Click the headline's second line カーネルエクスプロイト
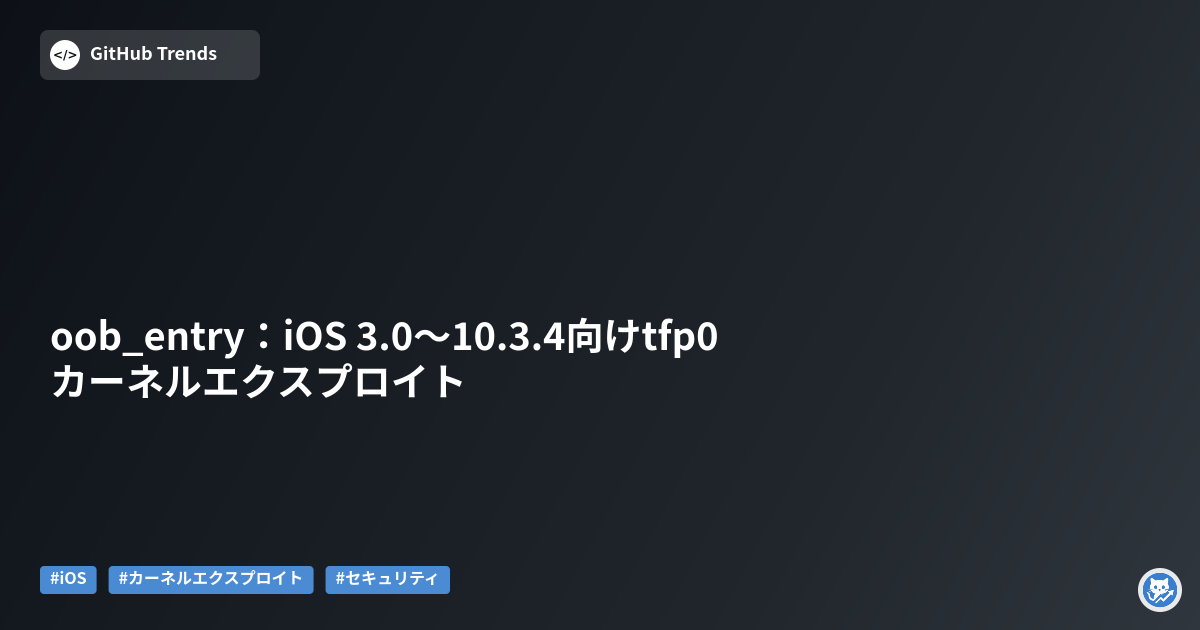 [x=258, y=382]
